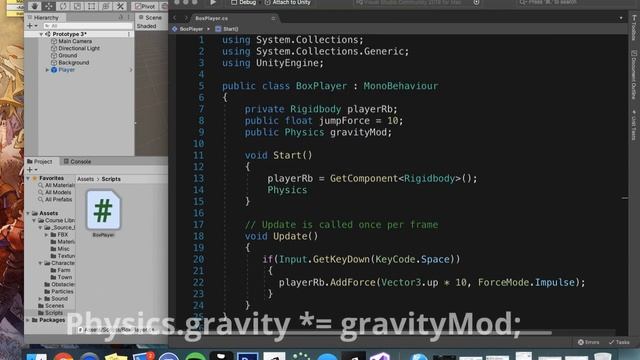Show the Errors pad in status bar
The width and height of the screenshot is (640, 360).
[x=589, y=342]
